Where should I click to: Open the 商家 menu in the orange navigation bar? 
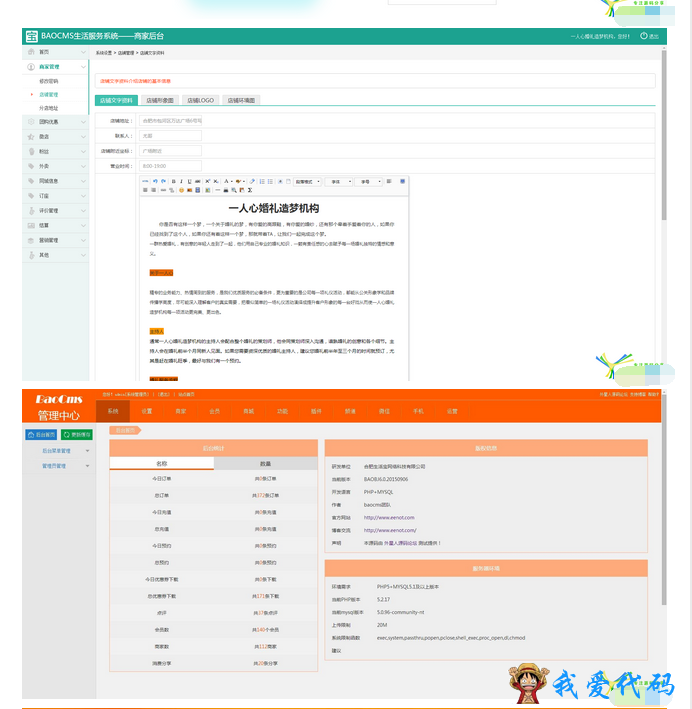pyautogui.click(x=180, y=411)
